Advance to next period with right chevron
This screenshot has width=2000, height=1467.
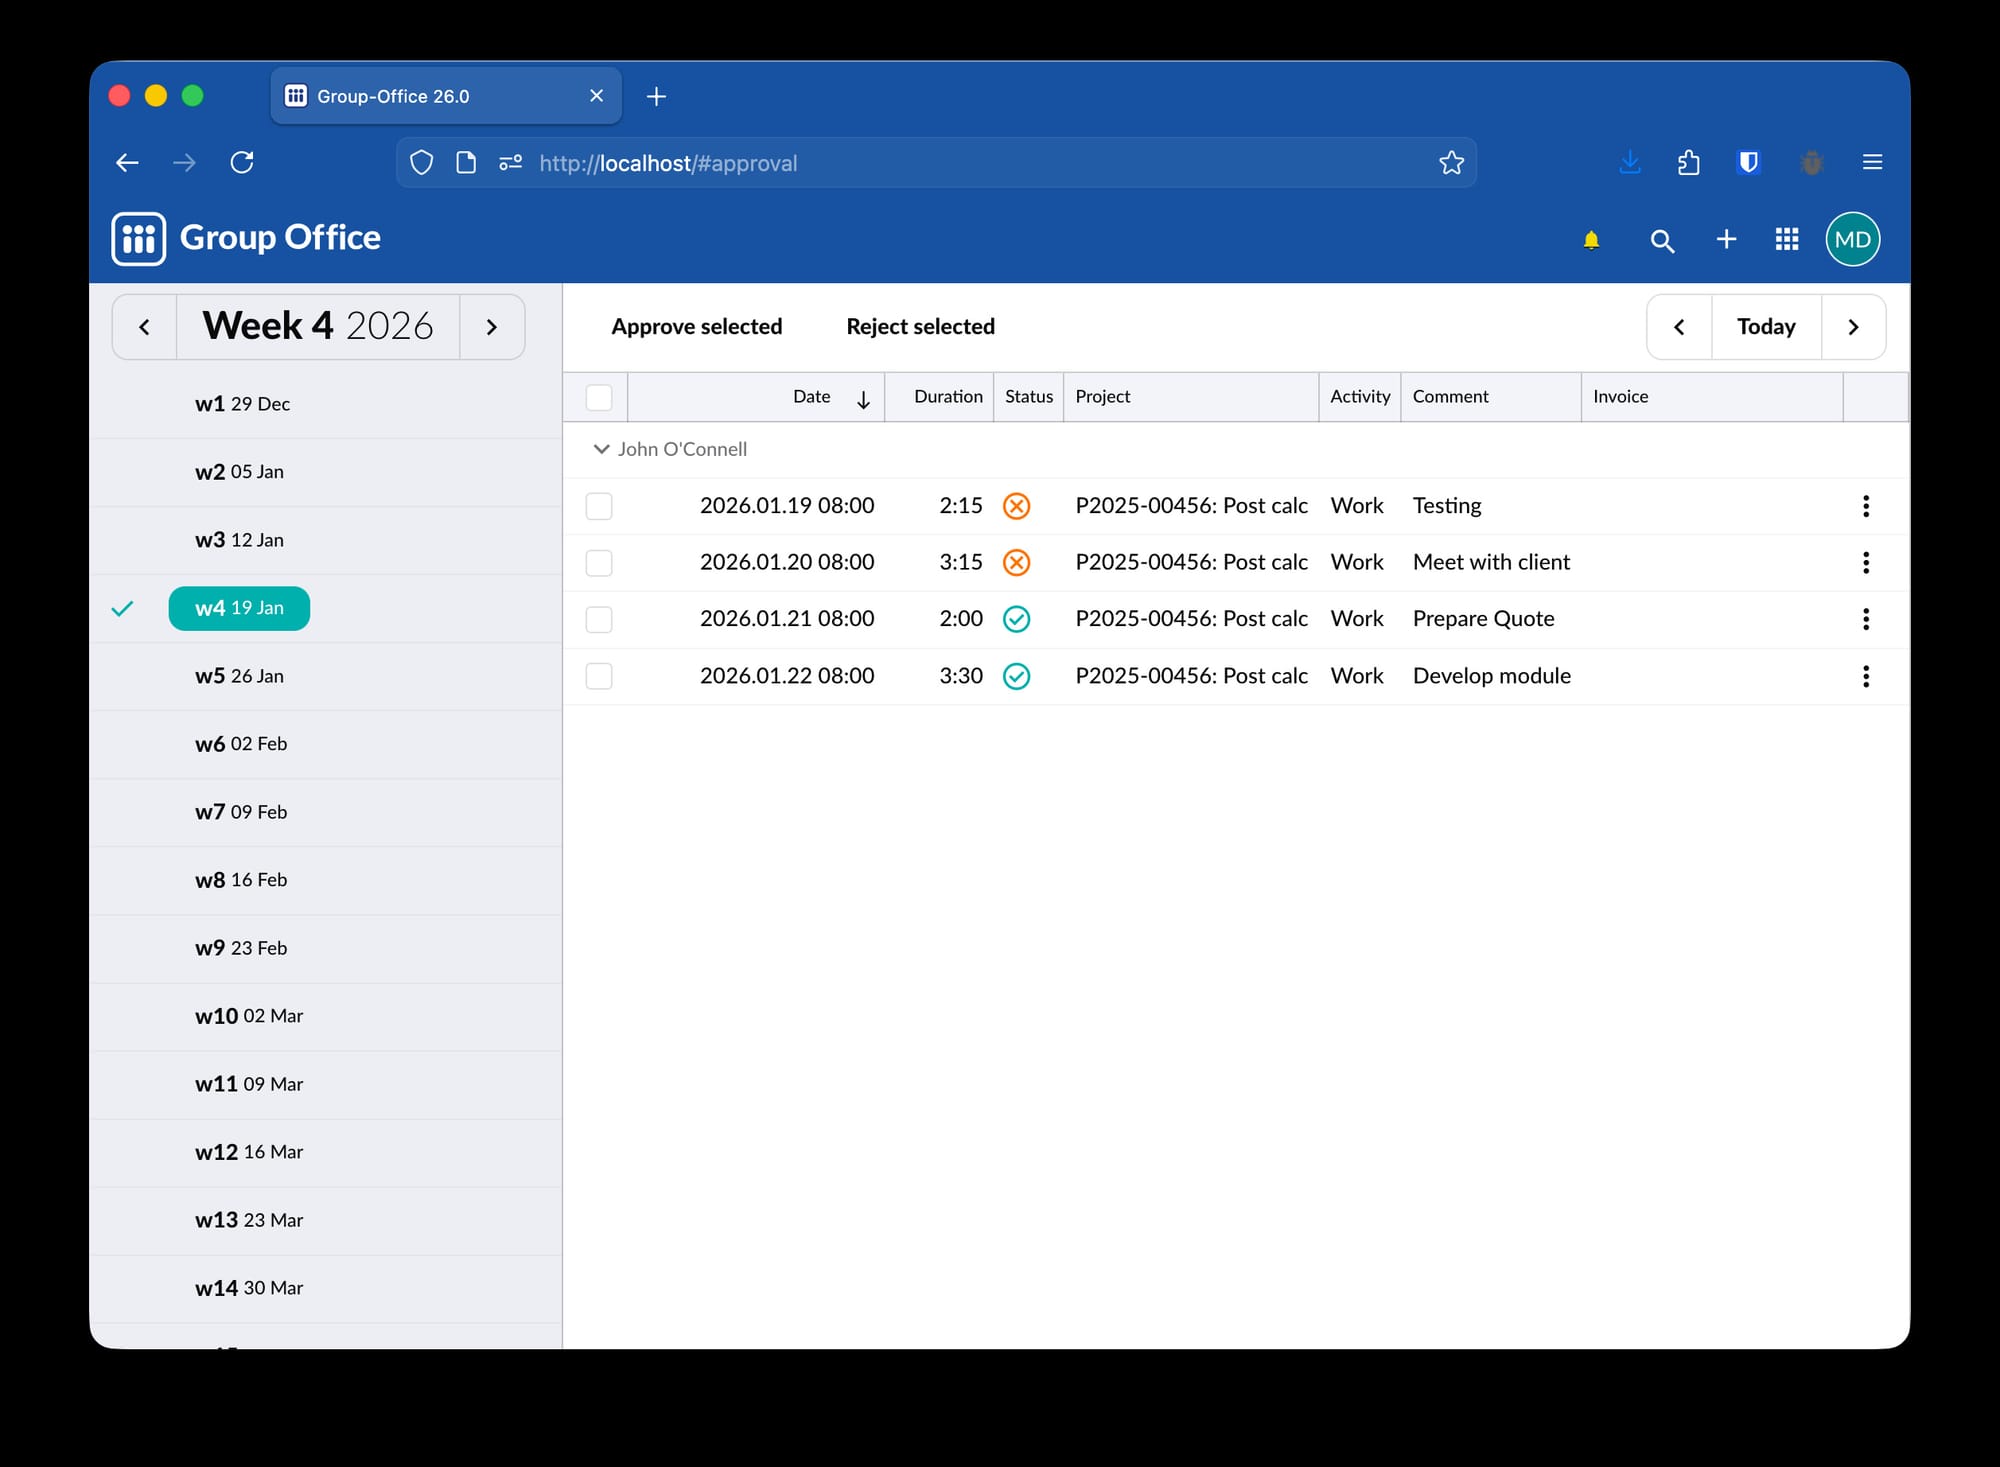click(x=1854, y=327)
